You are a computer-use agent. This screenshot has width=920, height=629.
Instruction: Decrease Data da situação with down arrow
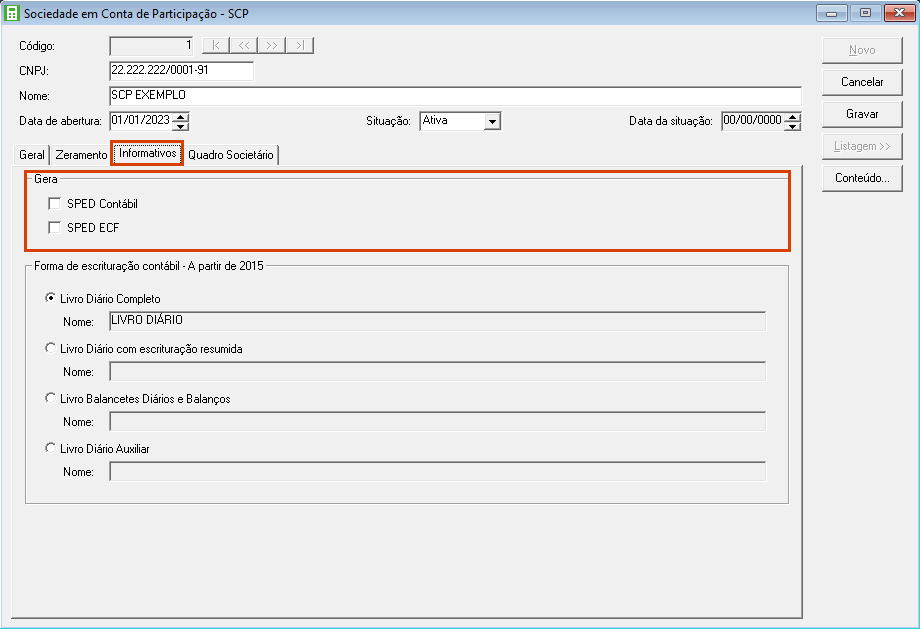(792, 126)
